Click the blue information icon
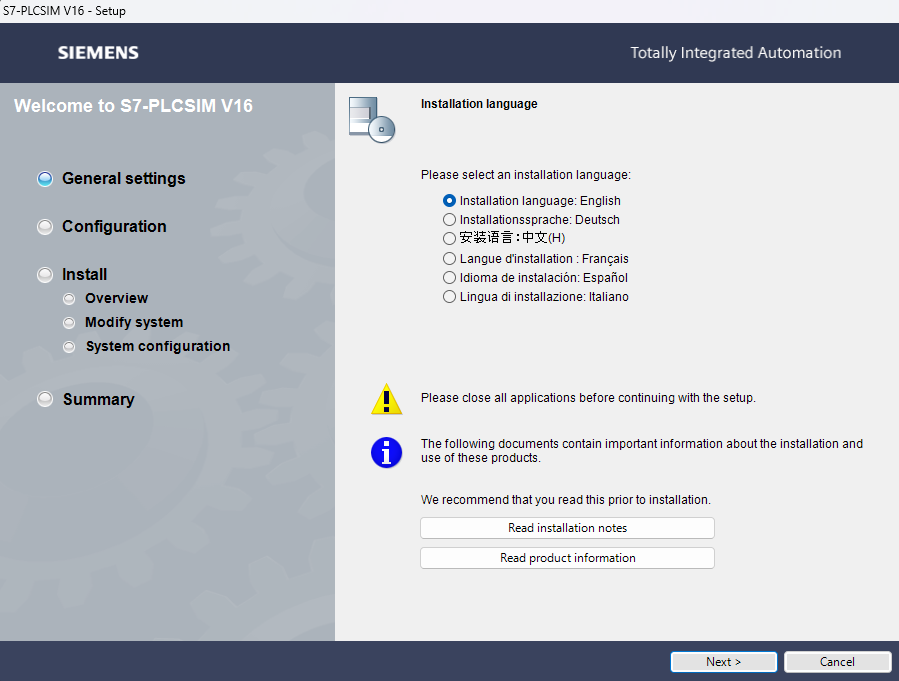The image size is (899, 681). pyautogui.click(x=386, y=452)
